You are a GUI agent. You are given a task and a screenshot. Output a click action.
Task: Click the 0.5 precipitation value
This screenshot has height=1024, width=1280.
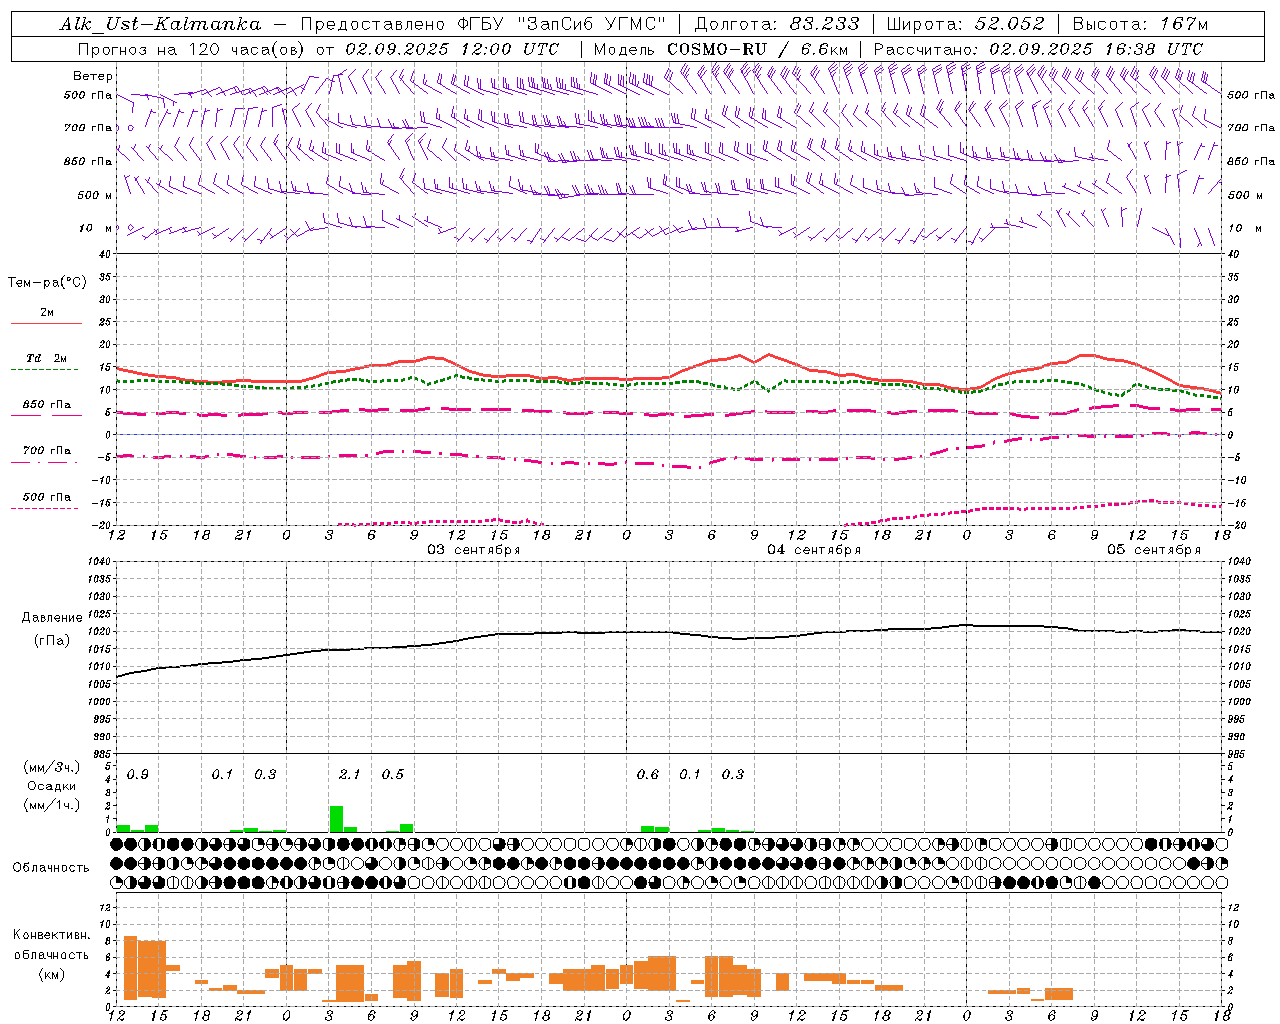393,774
